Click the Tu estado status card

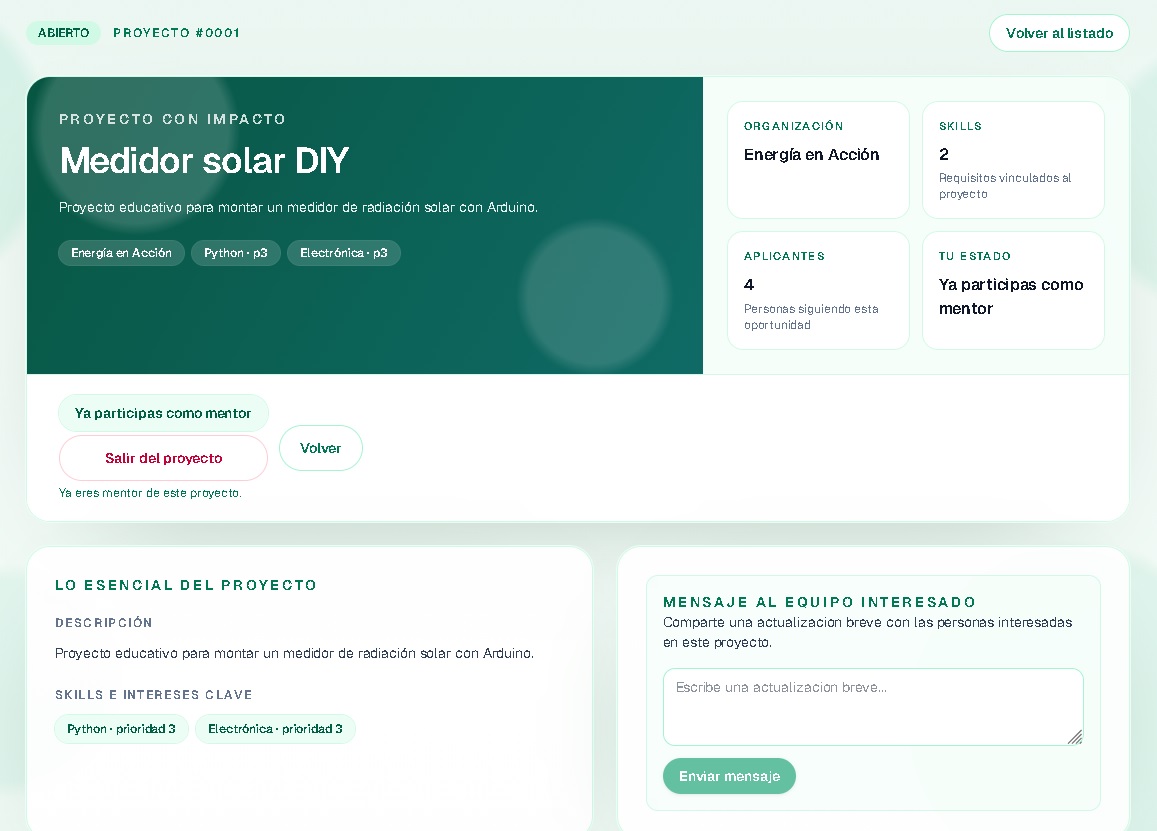(x=1012, y=290)
